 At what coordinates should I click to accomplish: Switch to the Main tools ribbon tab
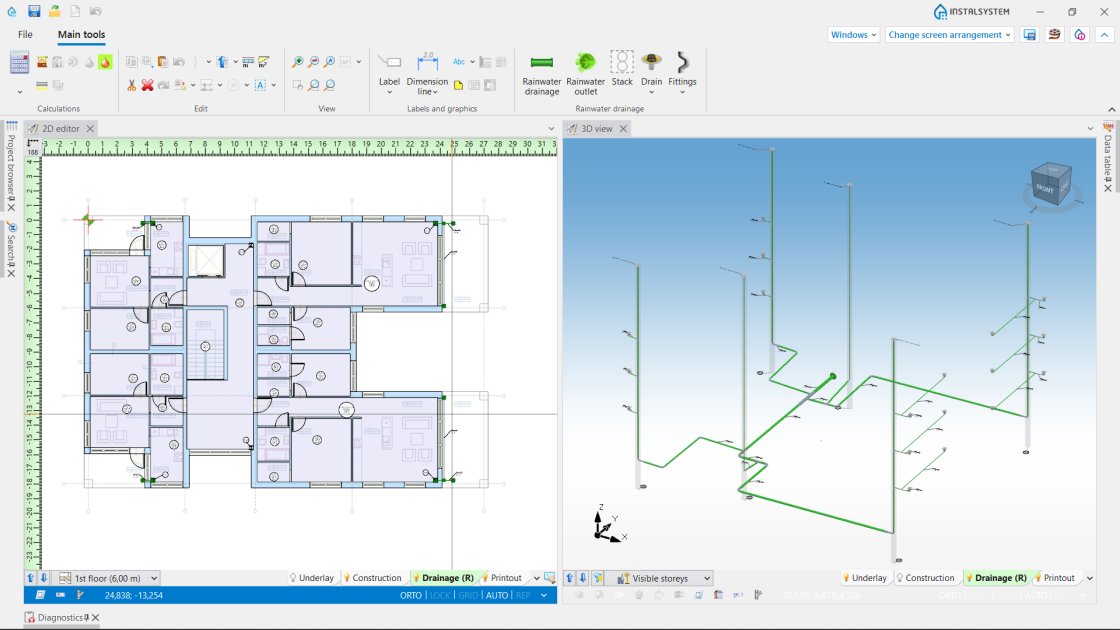(x=81, y=34)
